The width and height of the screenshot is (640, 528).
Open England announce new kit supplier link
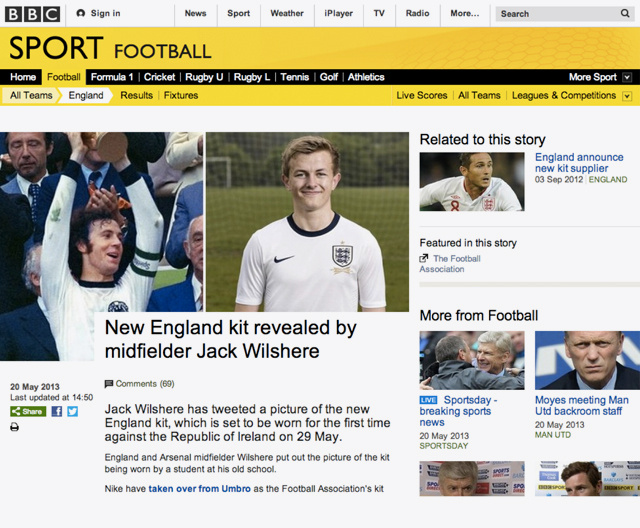pyautogui.click(x=579, y=163)
